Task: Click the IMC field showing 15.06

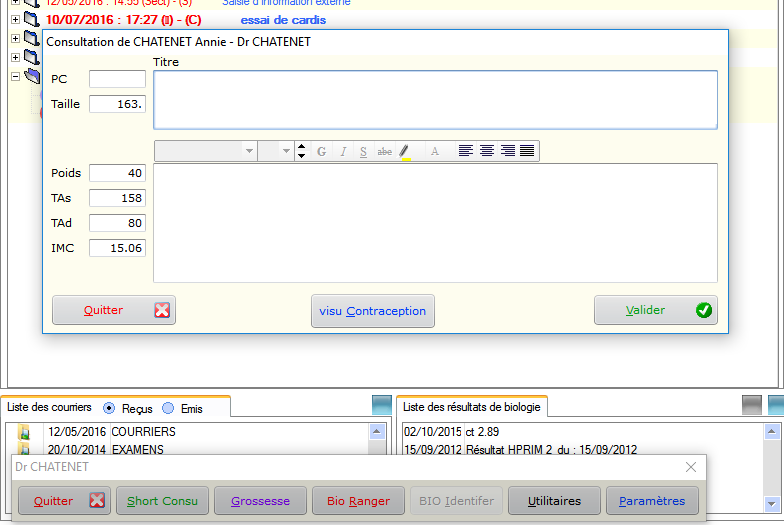Action: (x=118, y=248)
